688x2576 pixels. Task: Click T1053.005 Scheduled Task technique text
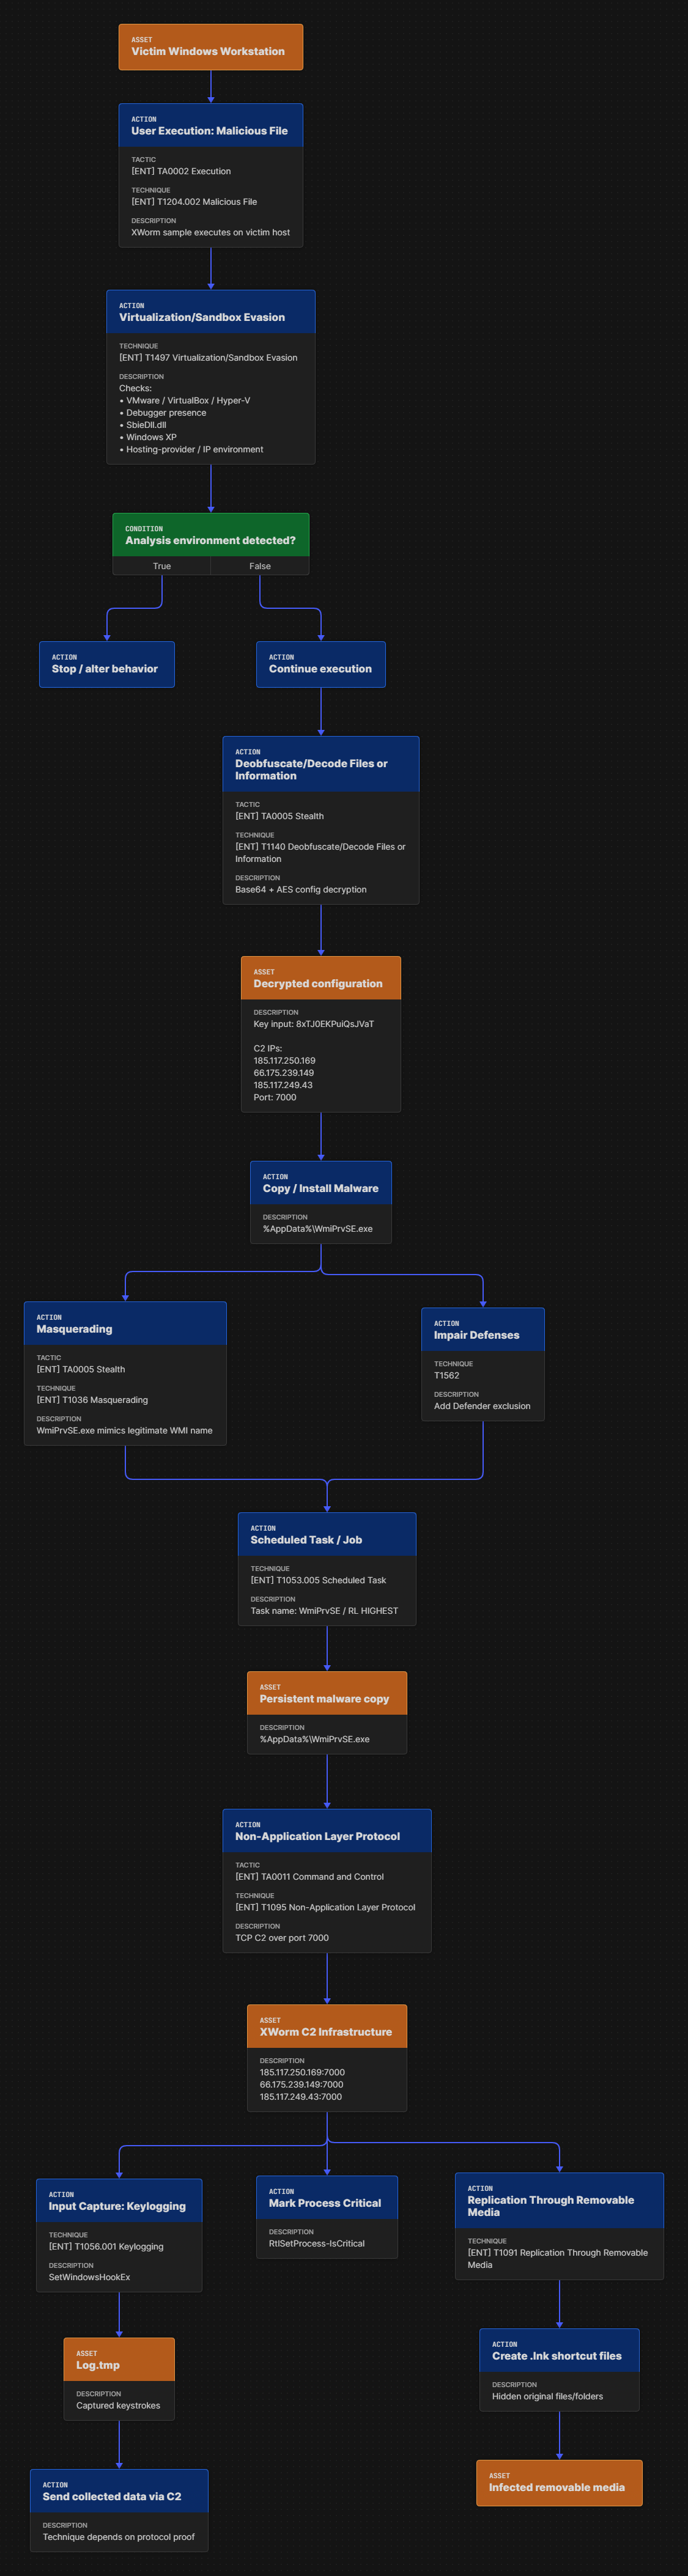click(x=318, y=1580)
